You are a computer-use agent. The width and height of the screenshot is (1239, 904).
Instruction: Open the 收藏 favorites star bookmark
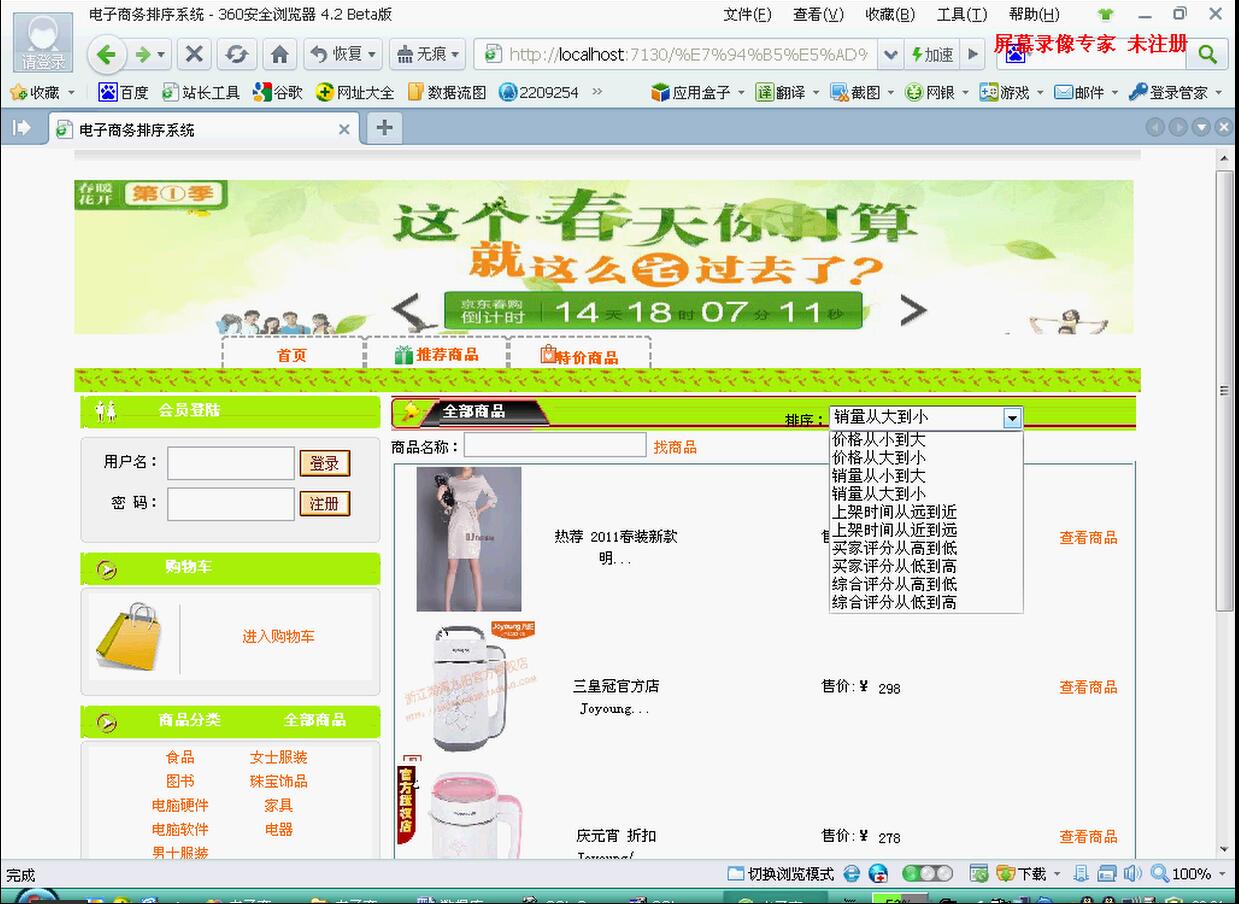[x=35, y=92]
